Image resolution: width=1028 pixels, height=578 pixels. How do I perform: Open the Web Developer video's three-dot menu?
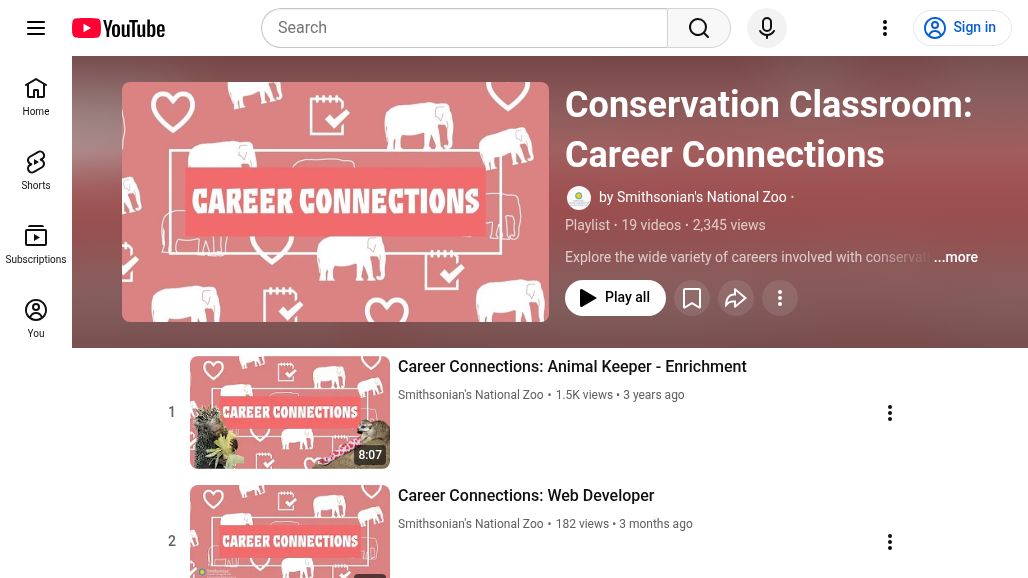pos(890,541)
